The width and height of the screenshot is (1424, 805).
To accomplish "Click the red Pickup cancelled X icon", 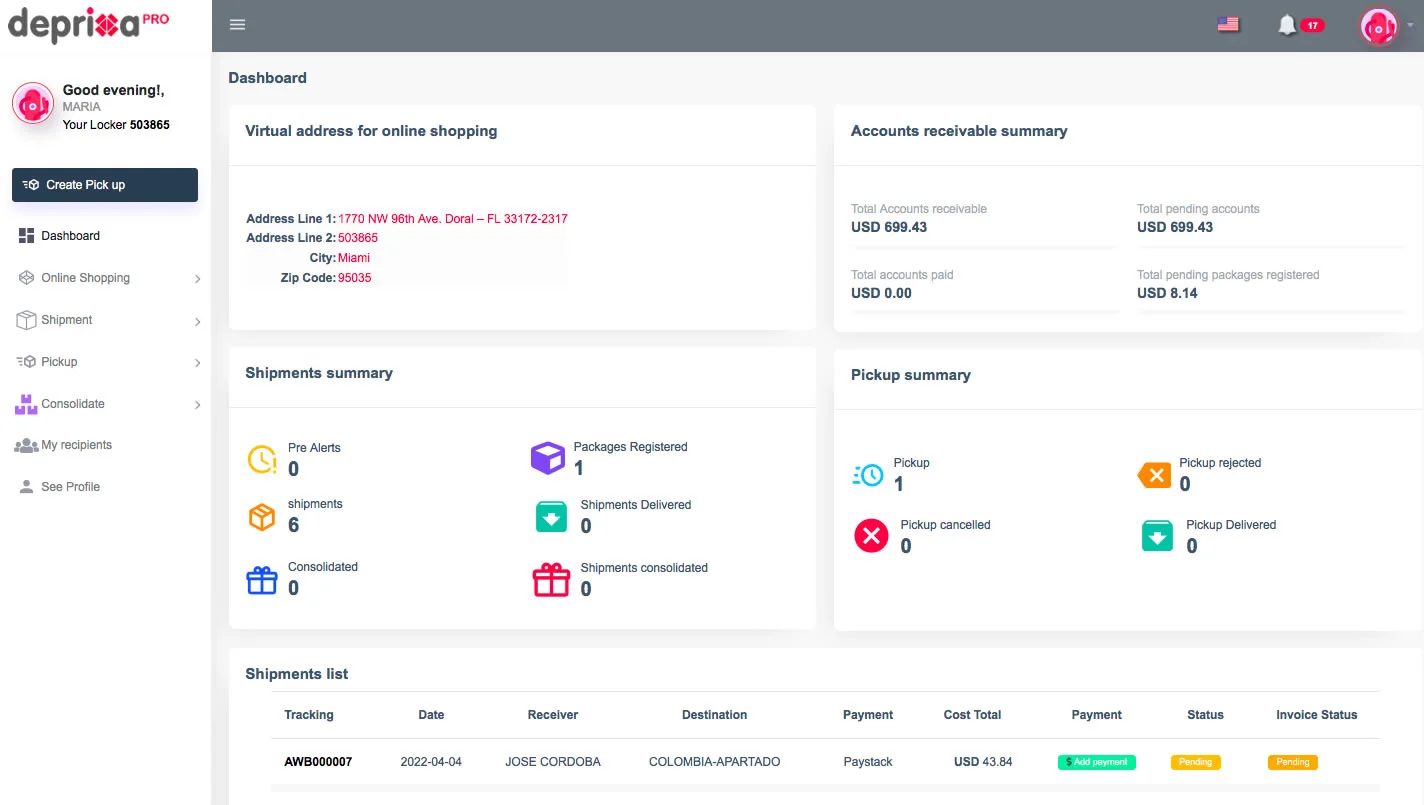I will [871, 536].
